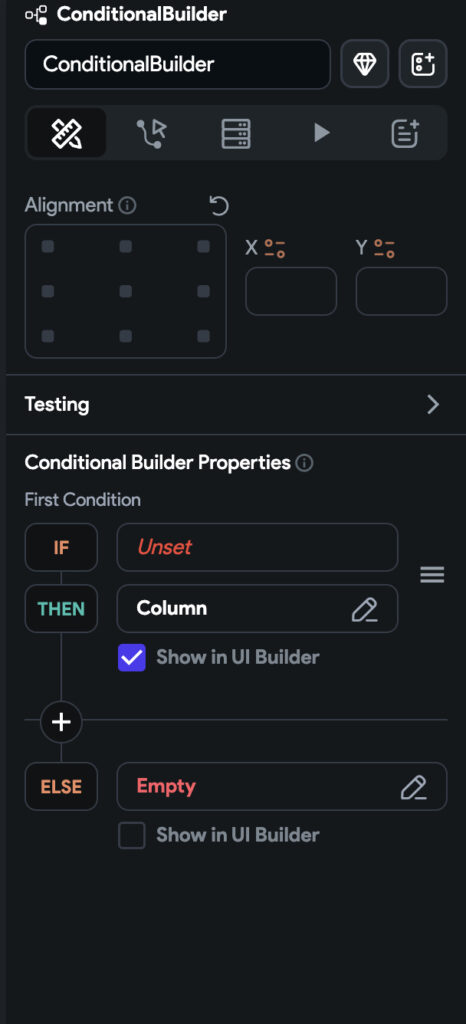Reset alignment with the undo arrow icon
Viewport: 466px width, 1024px height.
[219, 206]
